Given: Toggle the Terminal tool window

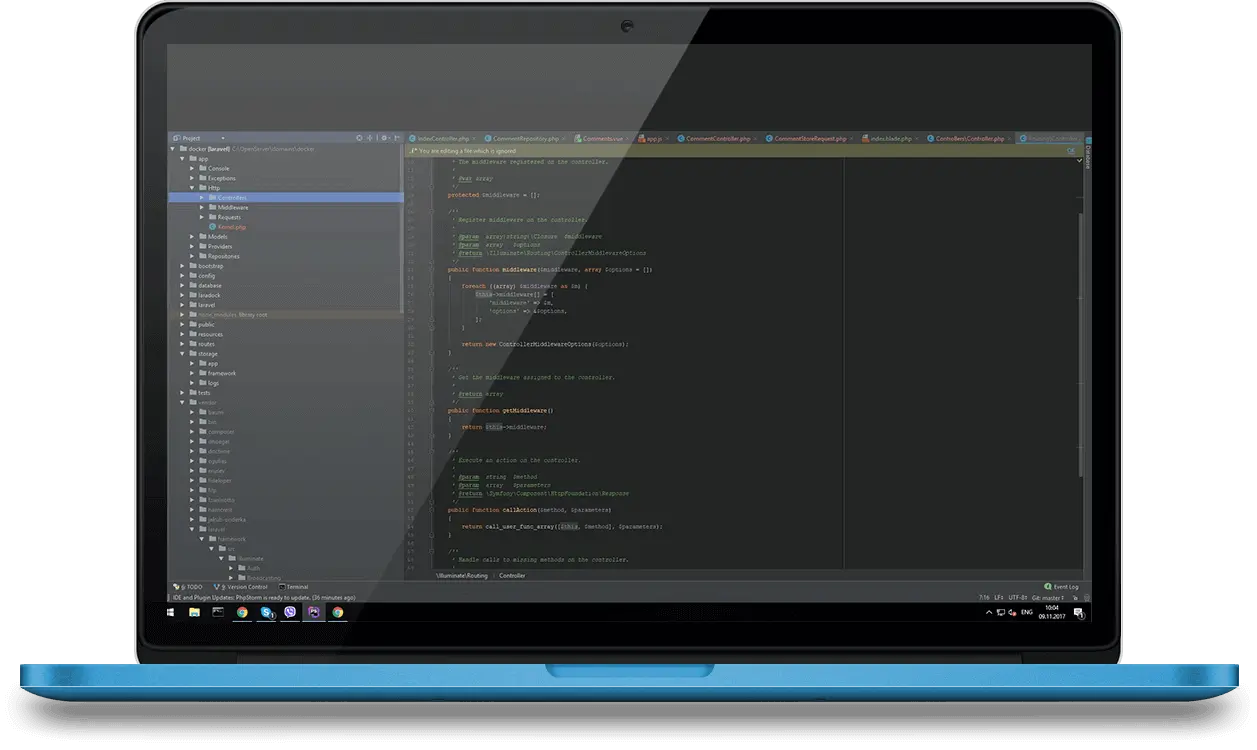Looking at the screenshot, I should click(293, 587).
